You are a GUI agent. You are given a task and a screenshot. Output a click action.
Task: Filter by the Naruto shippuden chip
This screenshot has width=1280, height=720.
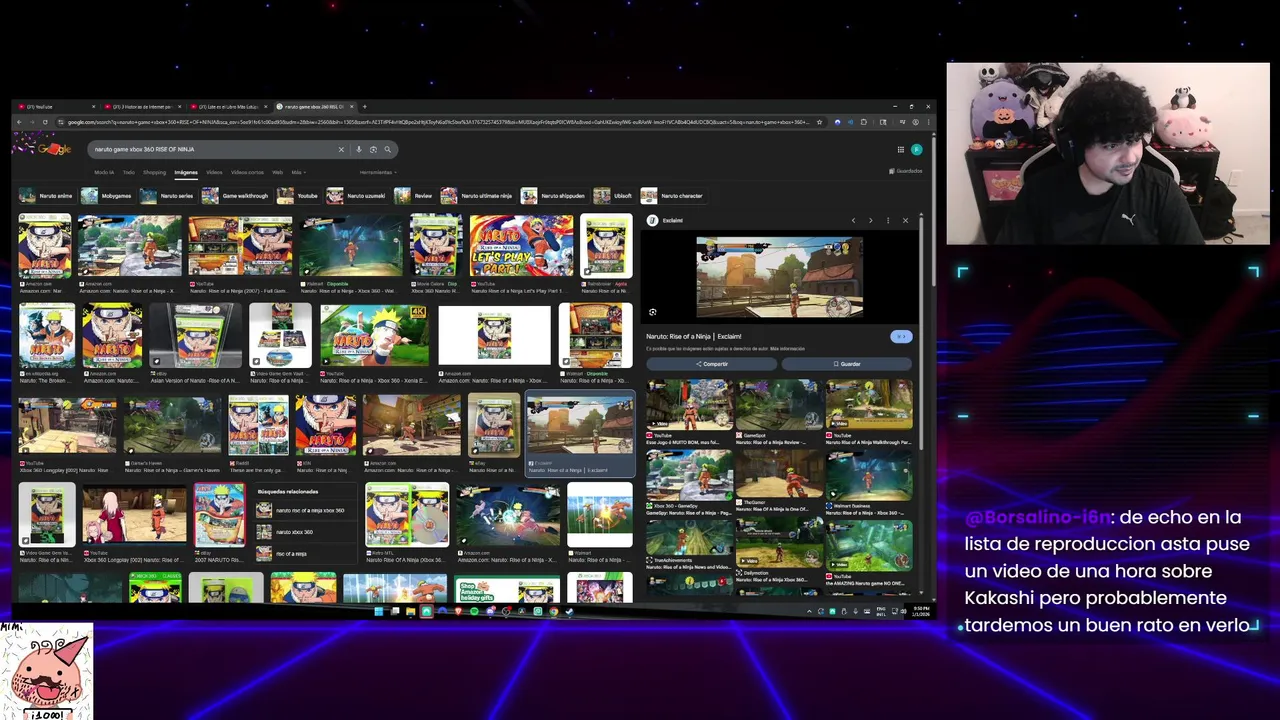pyautogui.click(x=554, y=196)
